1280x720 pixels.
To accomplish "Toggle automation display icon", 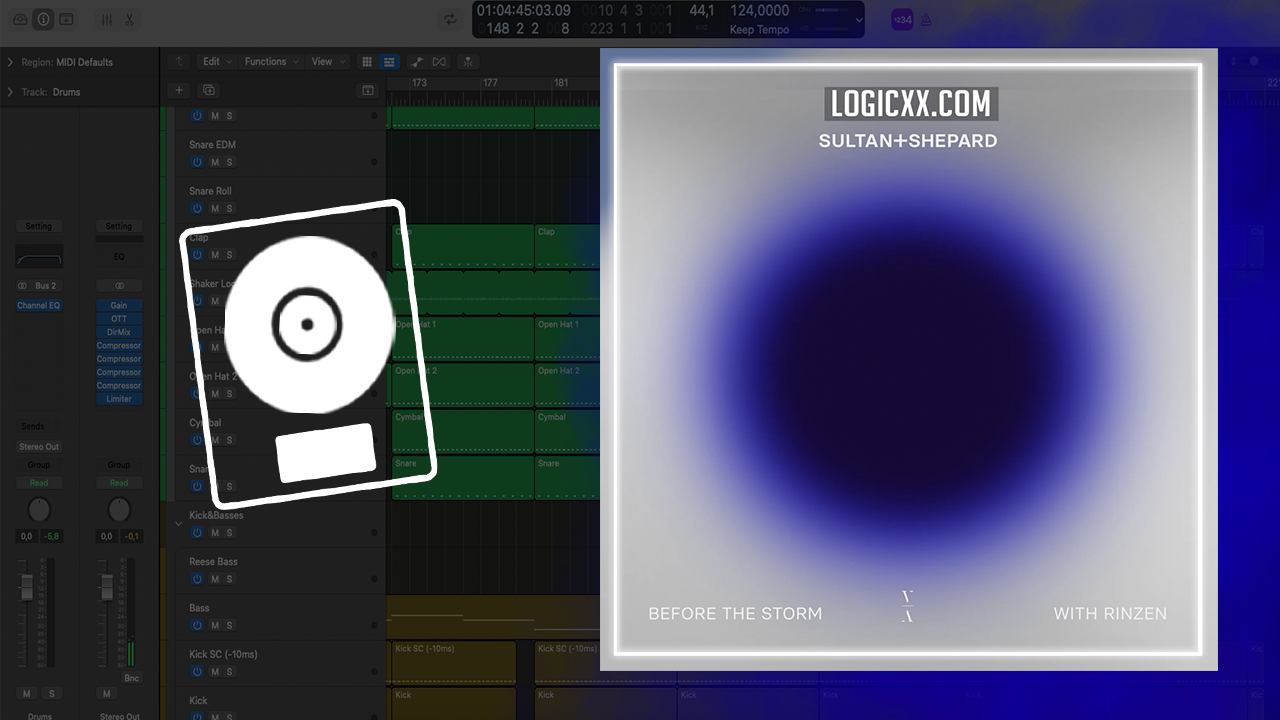I will [x=417, y=62].
